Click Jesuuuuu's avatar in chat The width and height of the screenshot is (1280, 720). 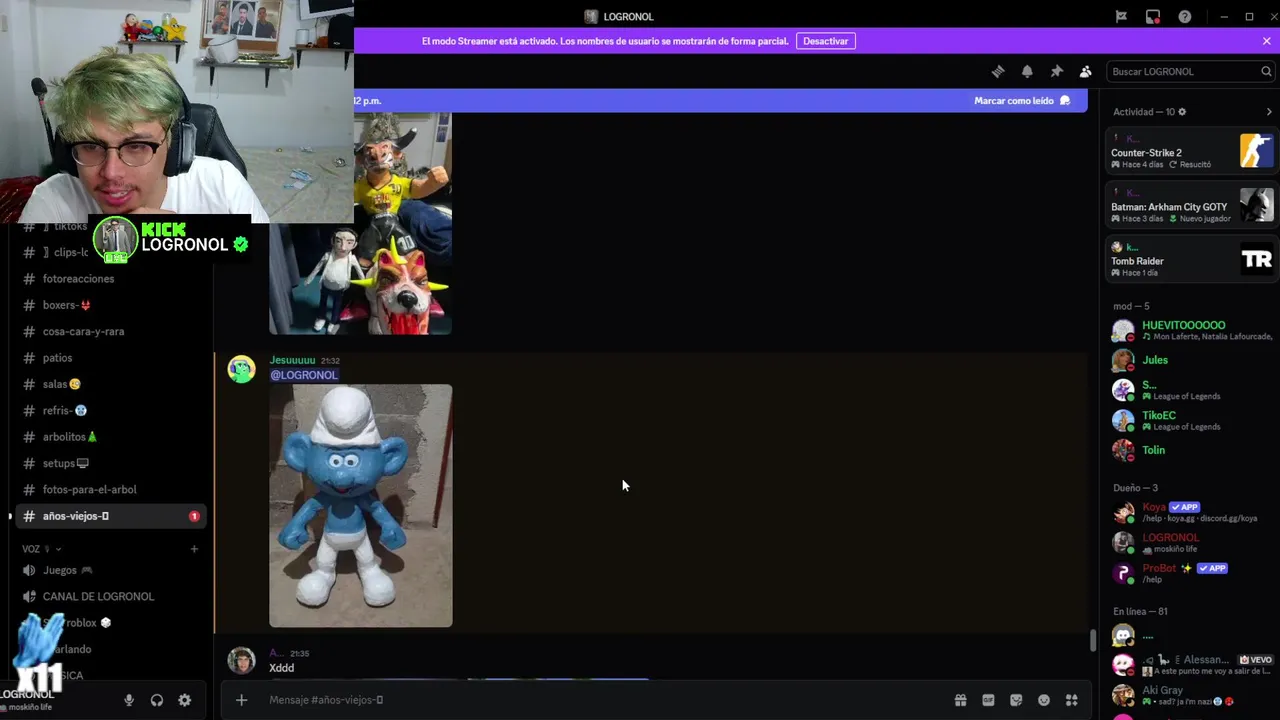pos(241,369)
